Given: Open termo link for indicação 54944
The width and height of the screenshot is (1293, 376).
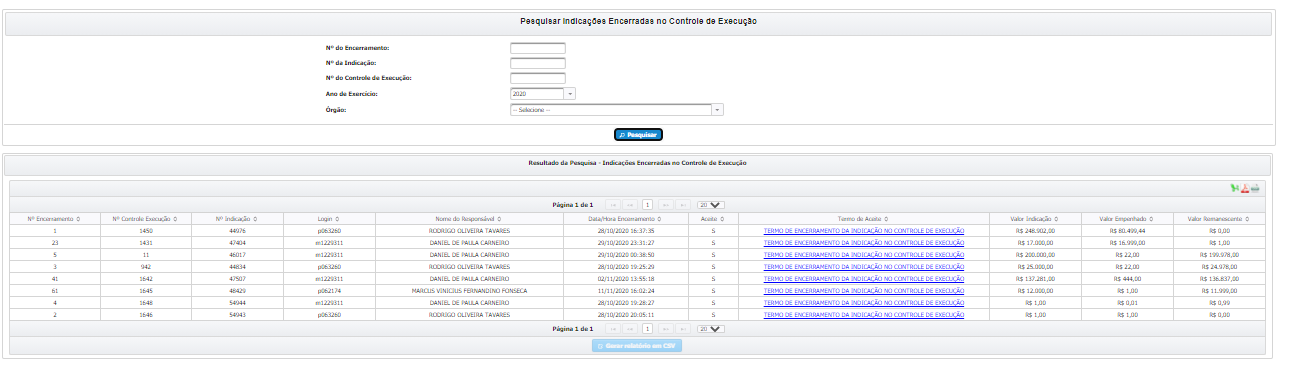Looking at the screenshot, I should [x=864, y=302].
